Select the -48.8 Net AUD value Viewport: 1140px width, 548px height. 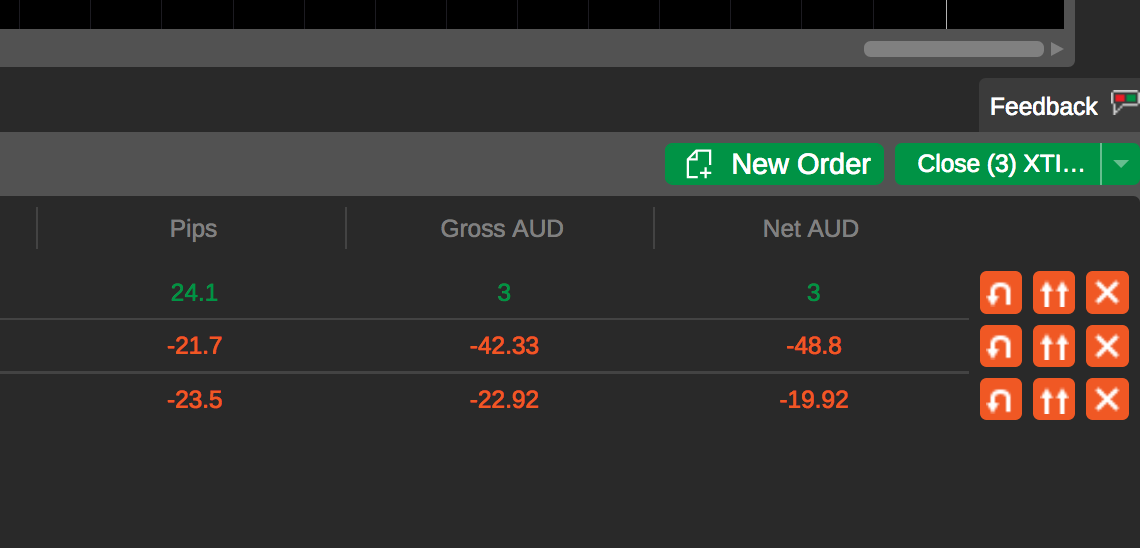[x=814, y=346]
